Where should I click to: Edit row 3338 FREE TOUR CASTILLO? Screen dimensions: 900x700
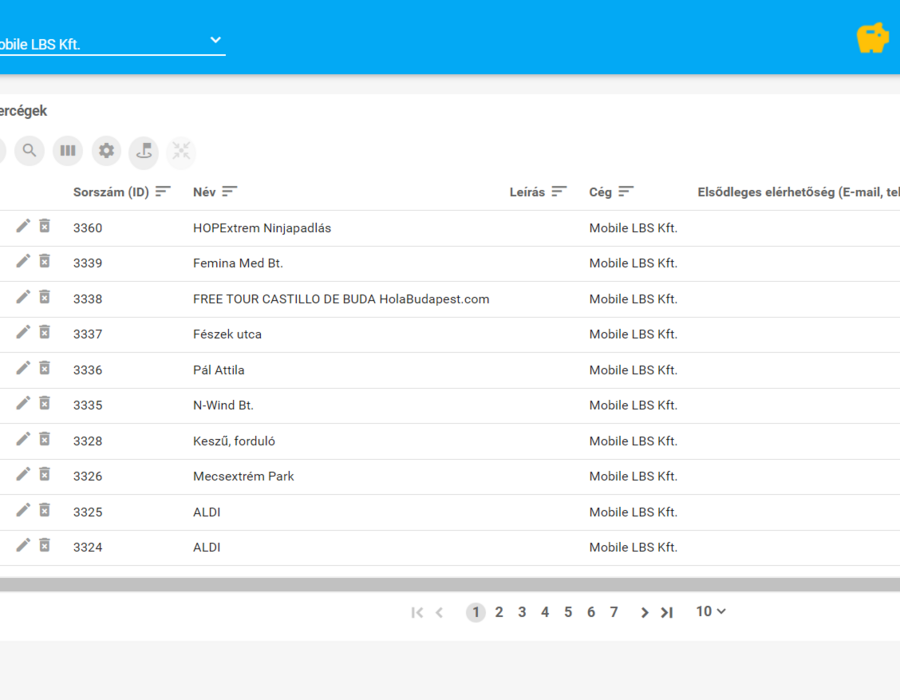[x=23, y=297]
